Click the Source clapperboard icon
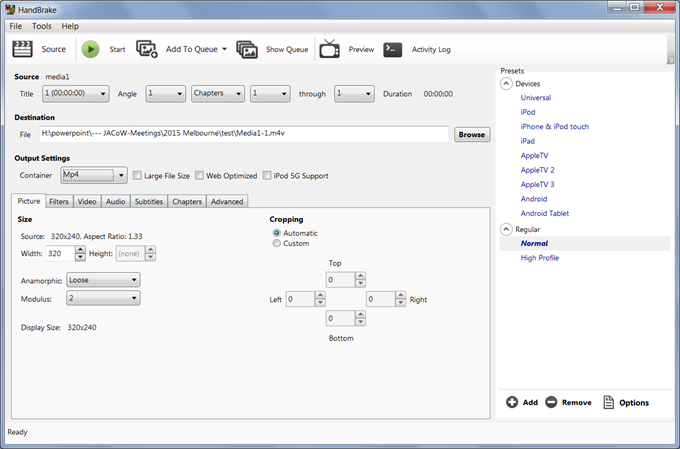 22,49
